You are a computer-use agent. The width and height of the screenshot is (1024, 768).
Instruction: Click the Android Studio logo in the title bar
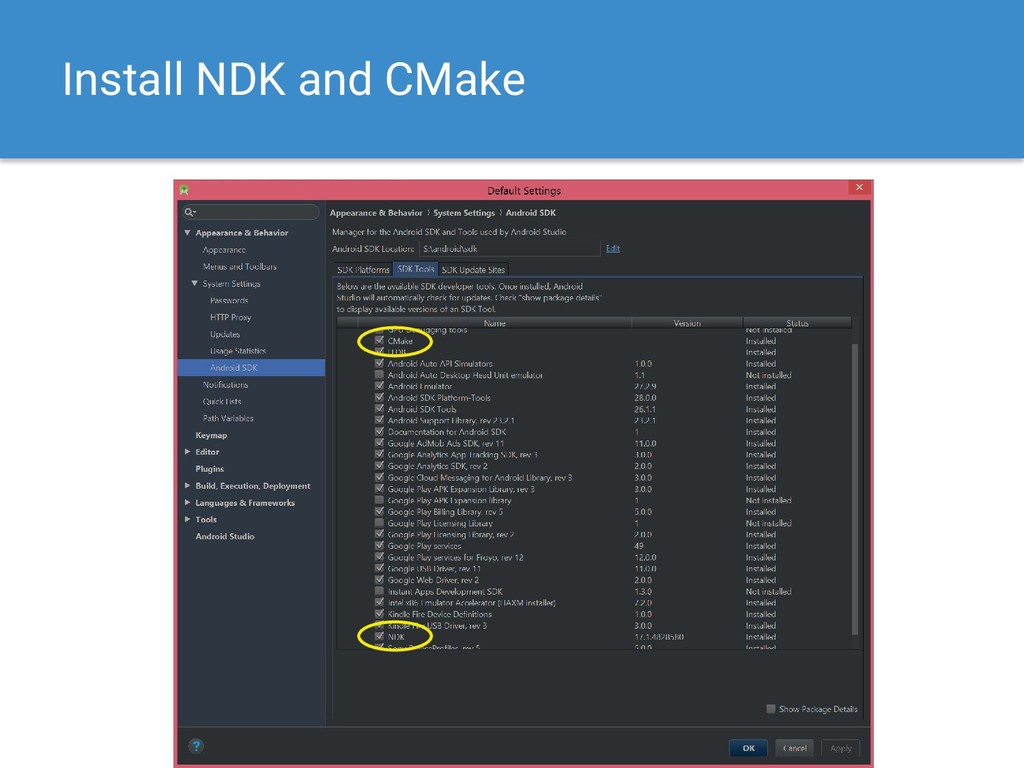coord(184,190)
